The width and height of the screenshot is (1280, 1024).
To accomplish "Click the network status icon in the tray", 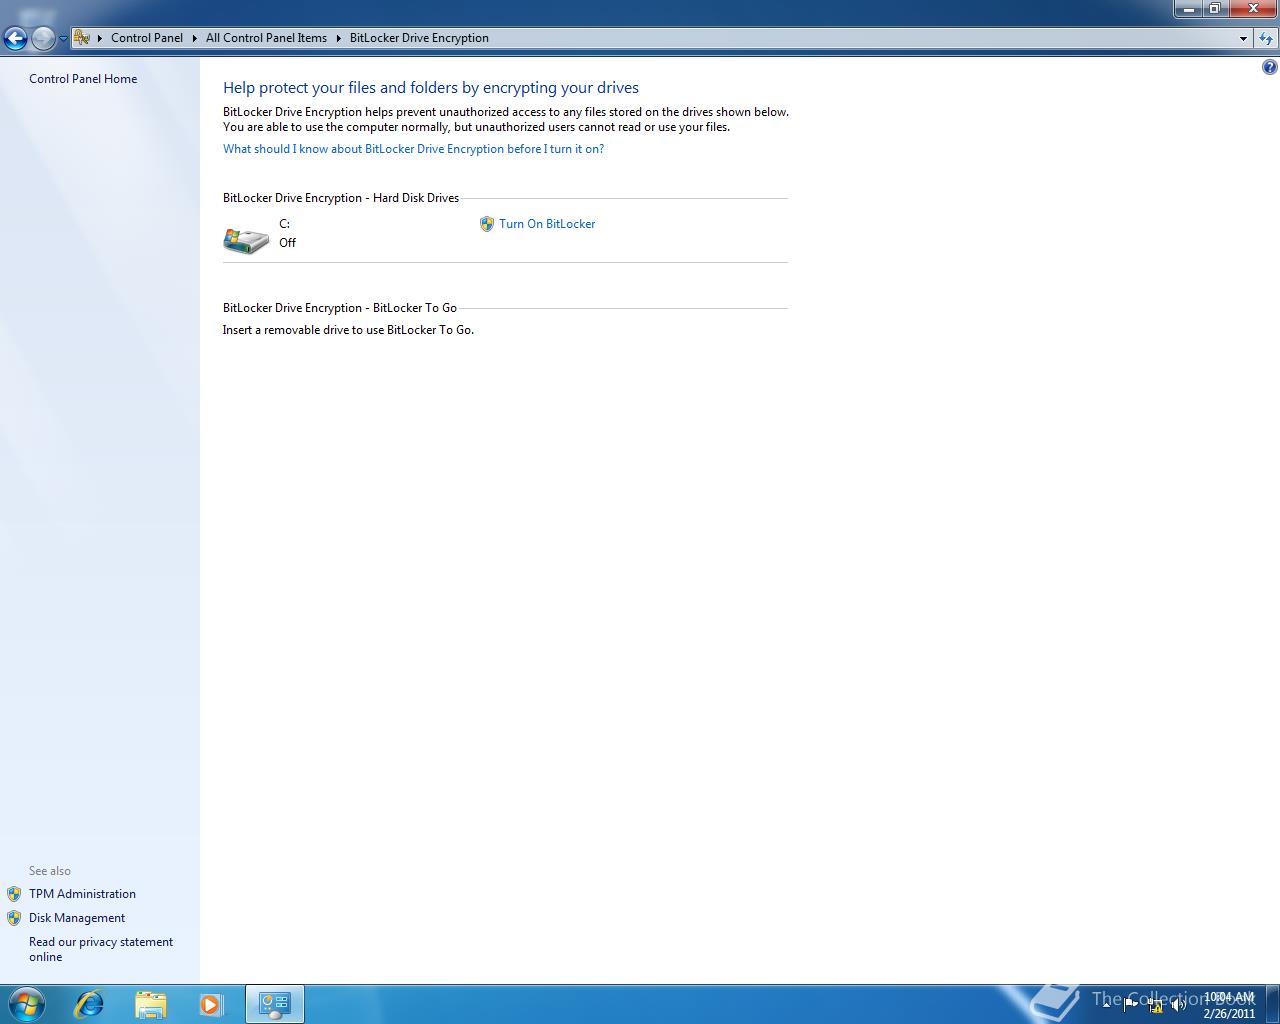I will 1157,1003.
